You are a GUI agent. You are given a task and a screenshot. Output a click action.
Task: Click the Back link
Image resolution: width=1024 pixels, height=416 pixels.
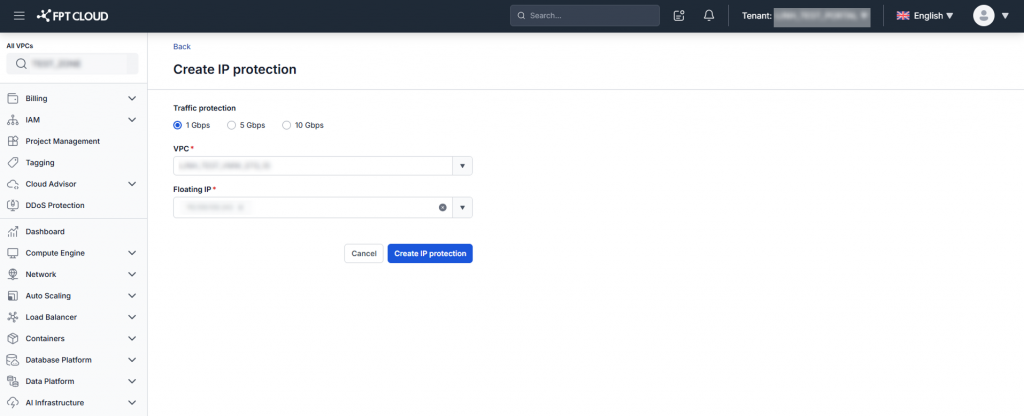(181, 47)
